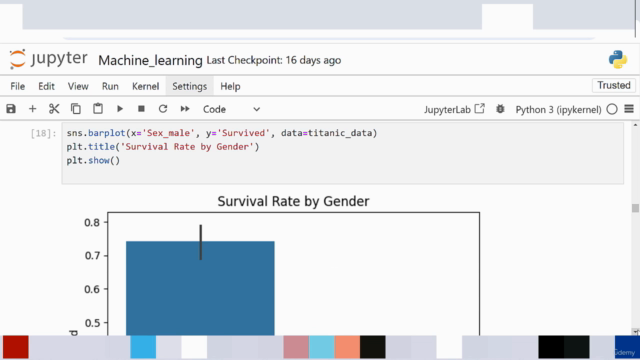
Task: Rename the Machine_learning notebook title
Action: (x=150, y=60)
